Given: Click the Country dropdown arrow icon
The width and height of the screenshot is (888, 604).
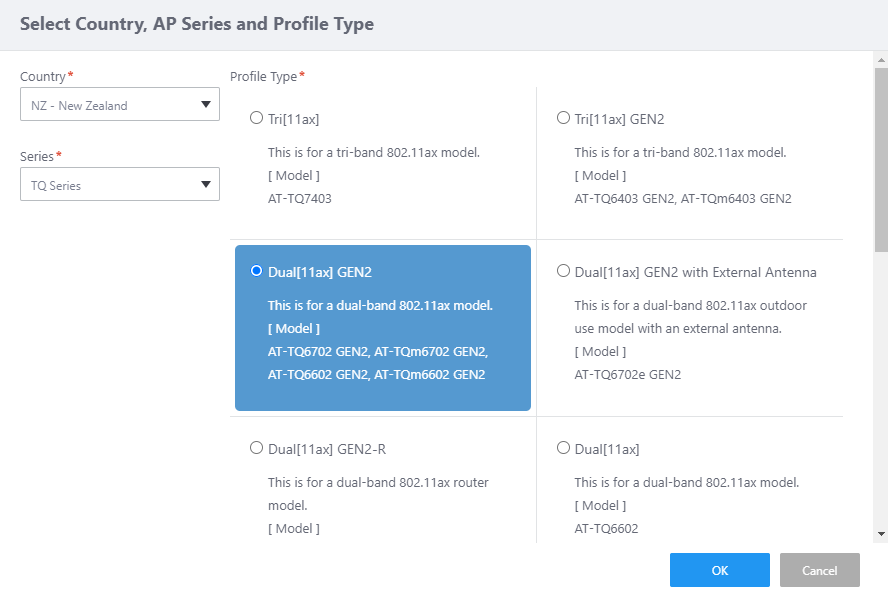Looking at the screenshot, I should tap(206, 104).
